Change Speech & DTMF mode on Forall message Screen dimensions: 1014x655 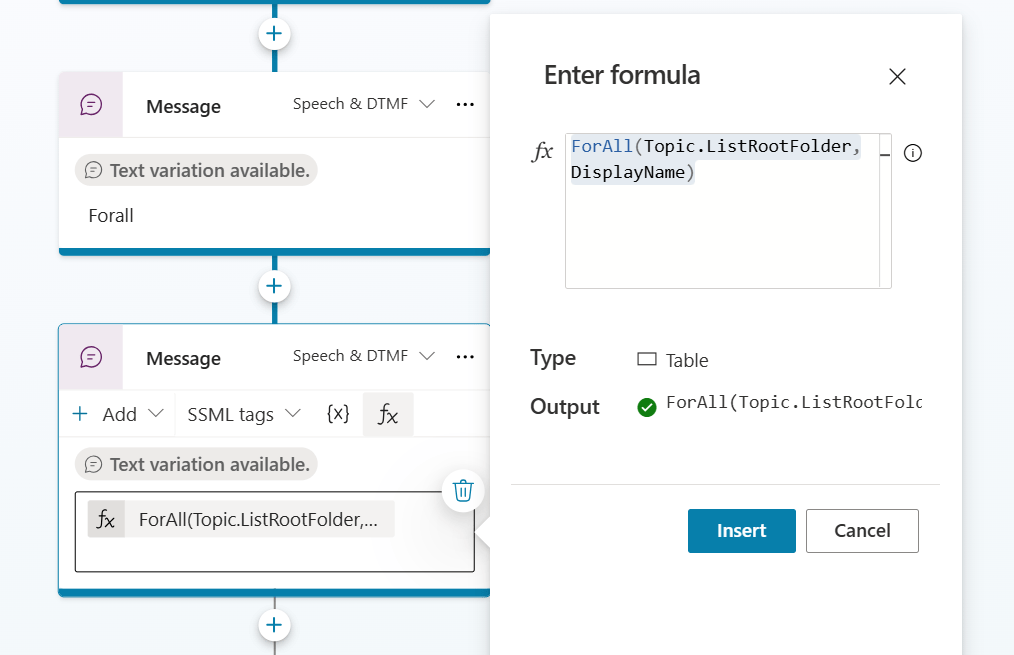click(x=363, y=104)
